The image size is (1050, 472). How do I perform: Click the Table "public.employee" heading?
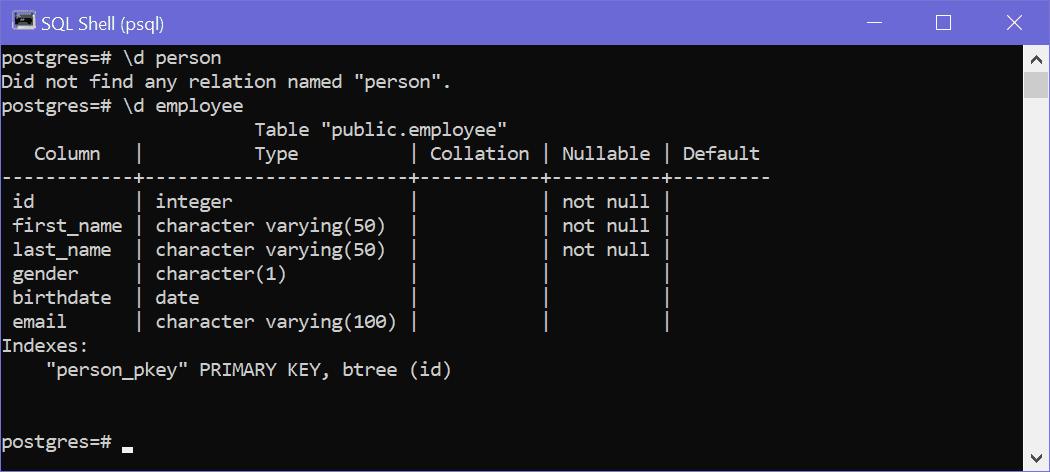pos(380,130)
